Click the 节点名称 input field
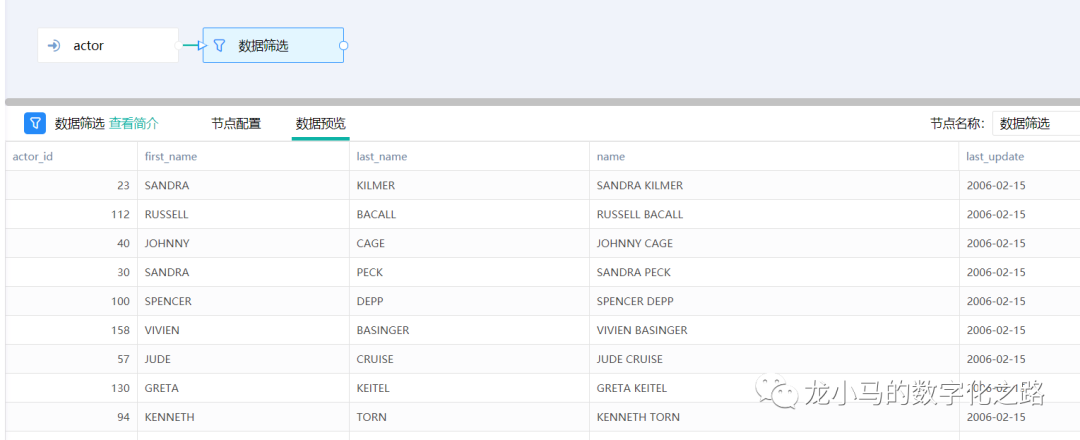The width and height of the screenshot is (1080, 440). pyautogui.click(x=1035, y=124)
